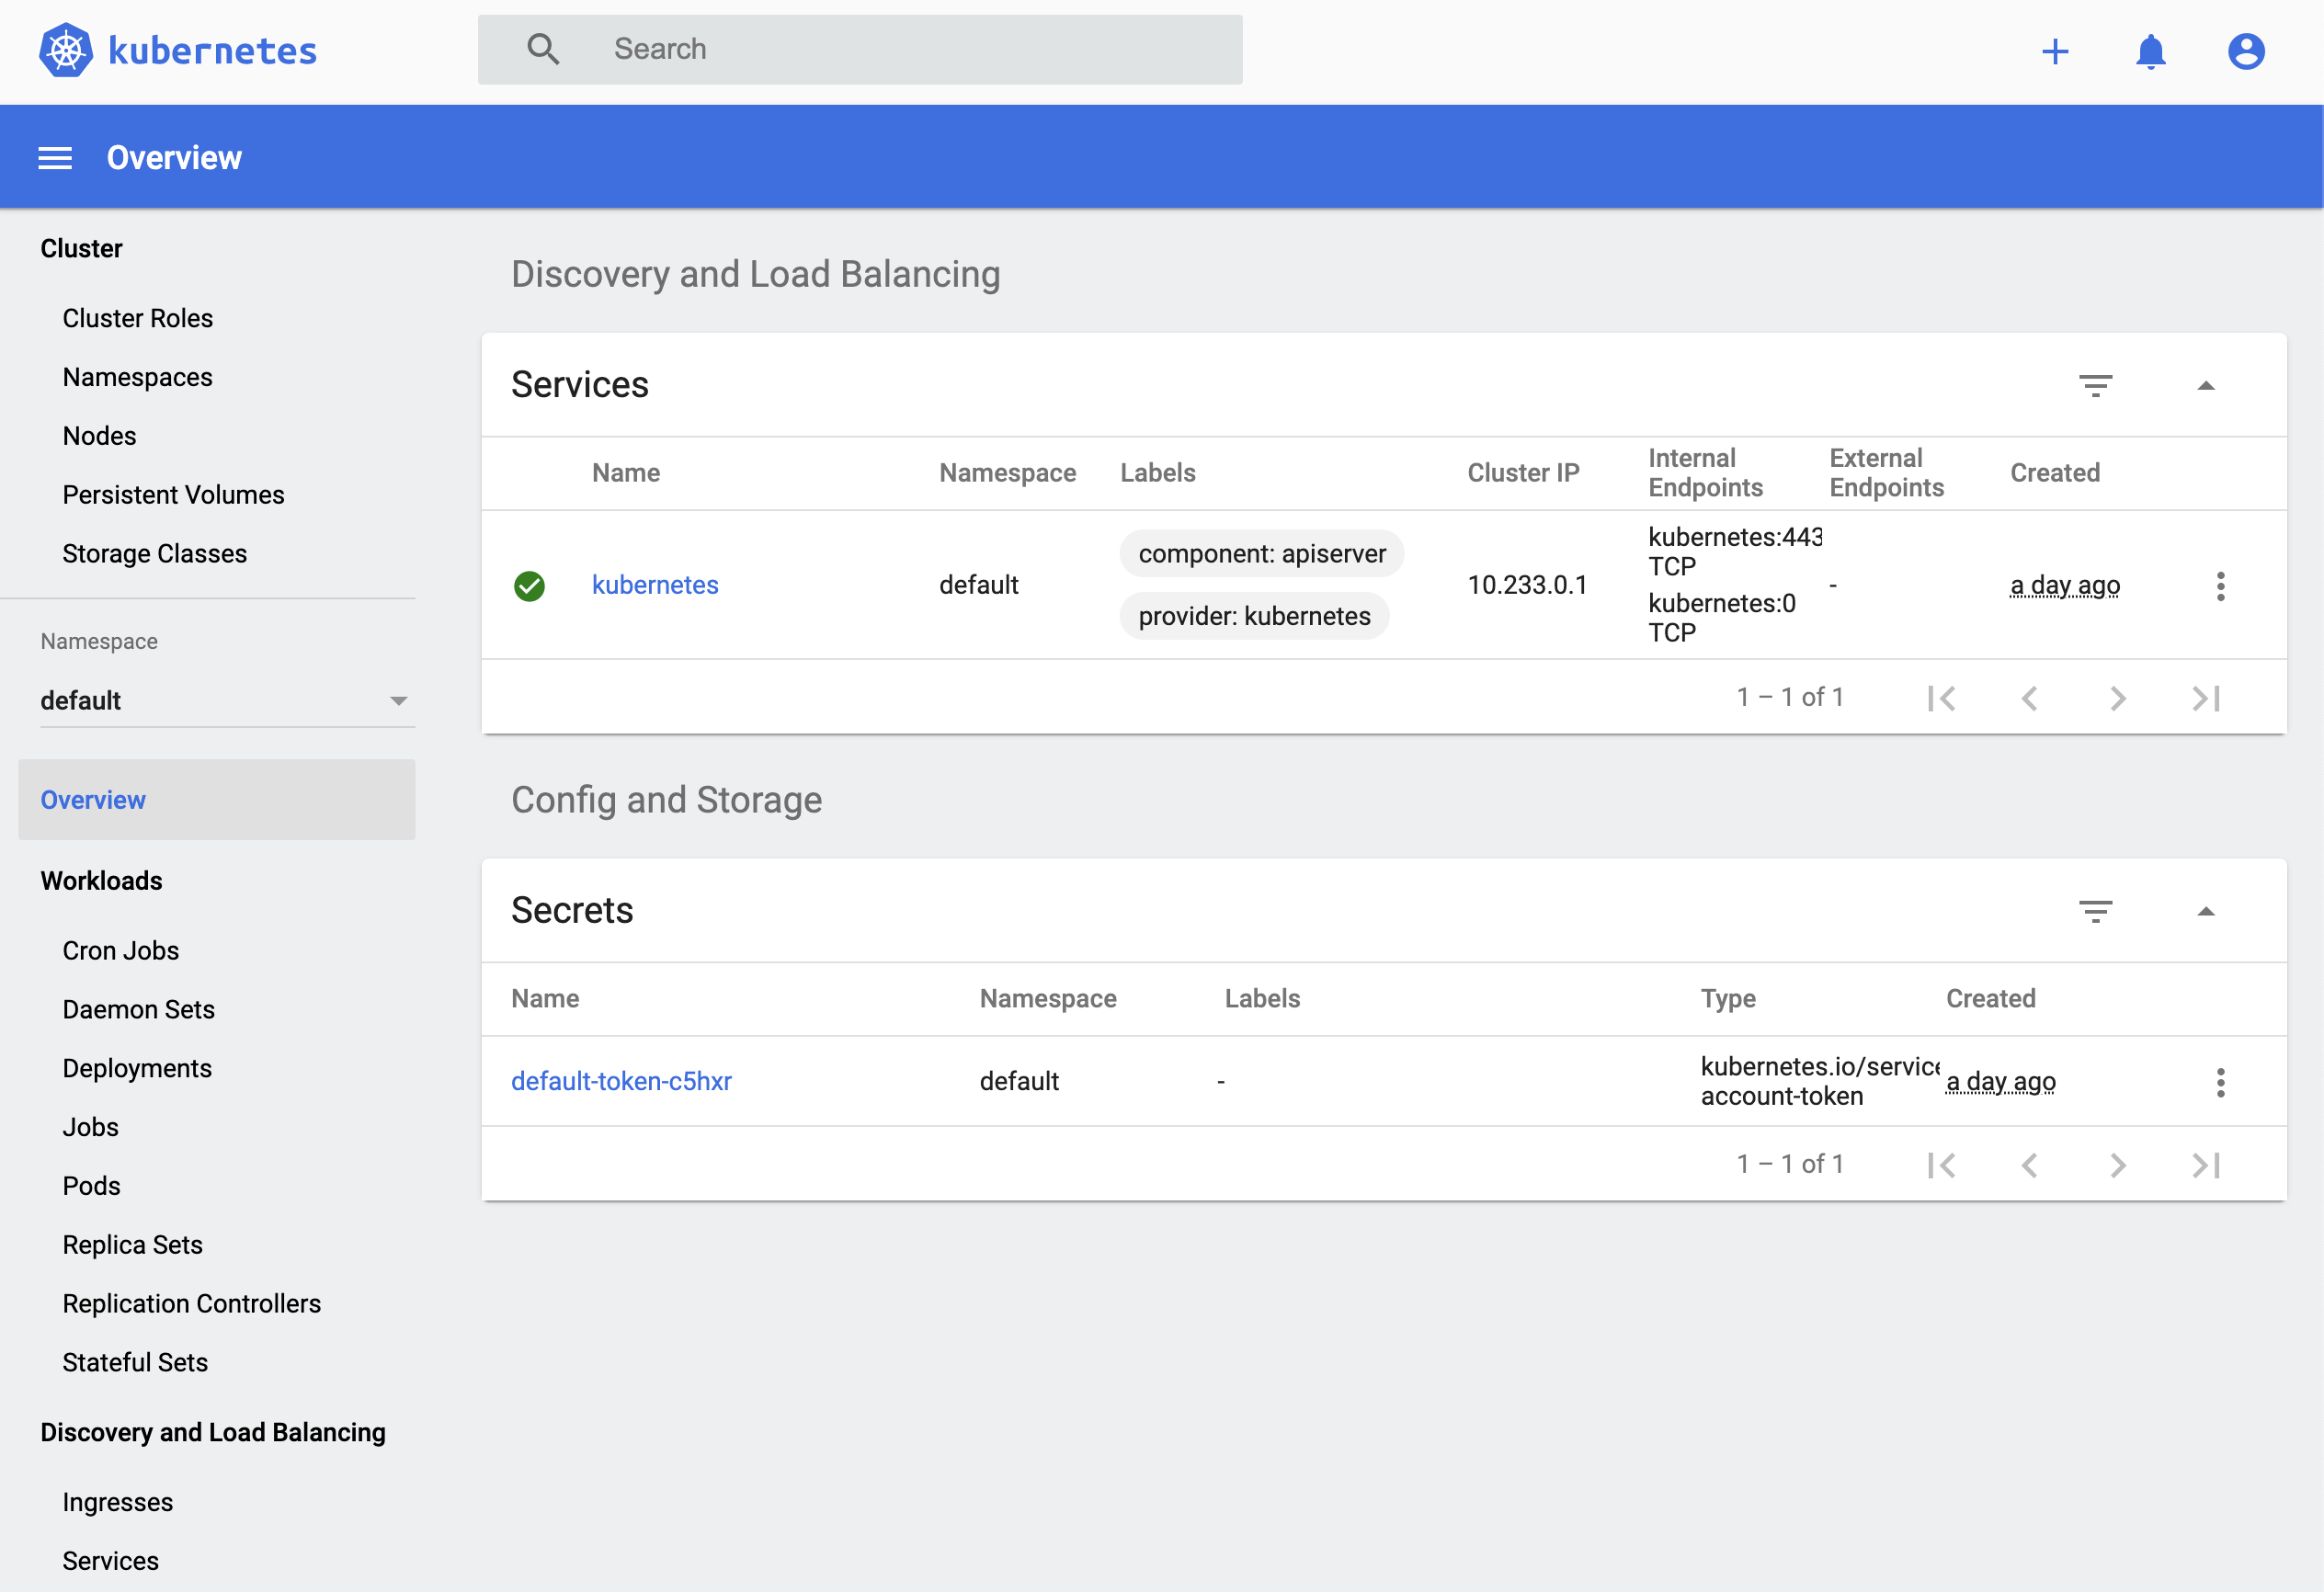This screenshot has height=1592, width=2324.
Task: Click 'a day ago' in Services row
Action: (x=2065, y=585)
